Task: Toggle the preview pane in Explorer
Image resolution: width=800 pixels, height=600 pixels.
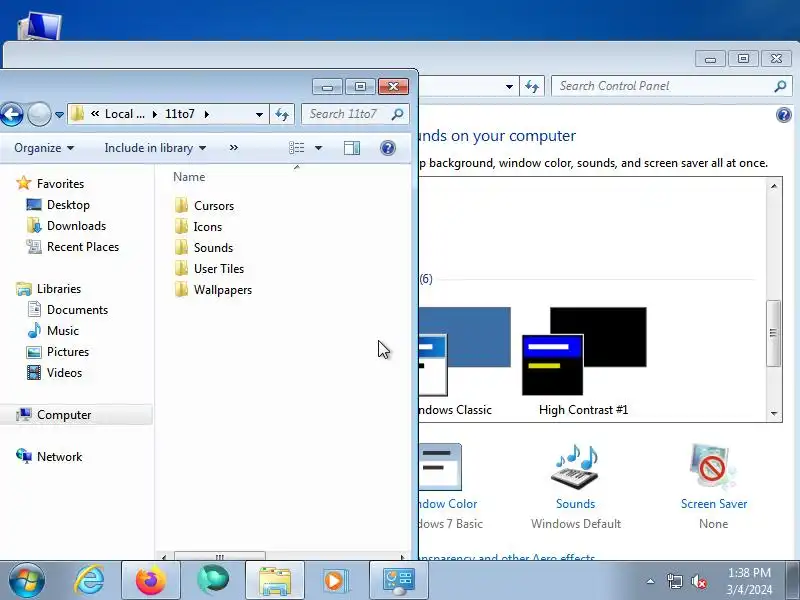Action: 352,148
